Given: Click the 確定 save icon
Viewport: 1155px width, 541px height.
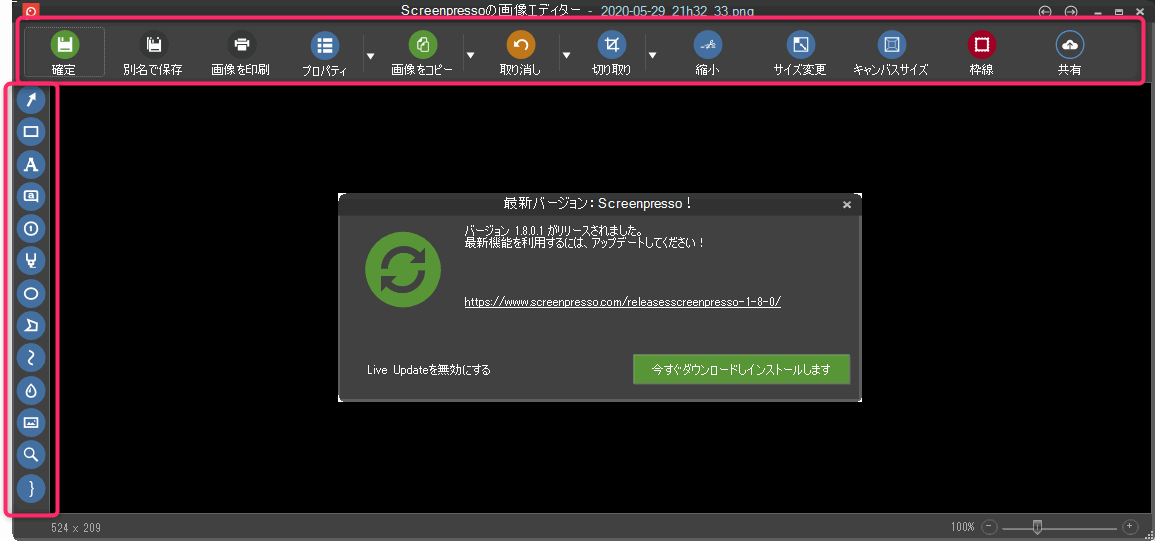Looking at the screenshot, I should 65,45.
